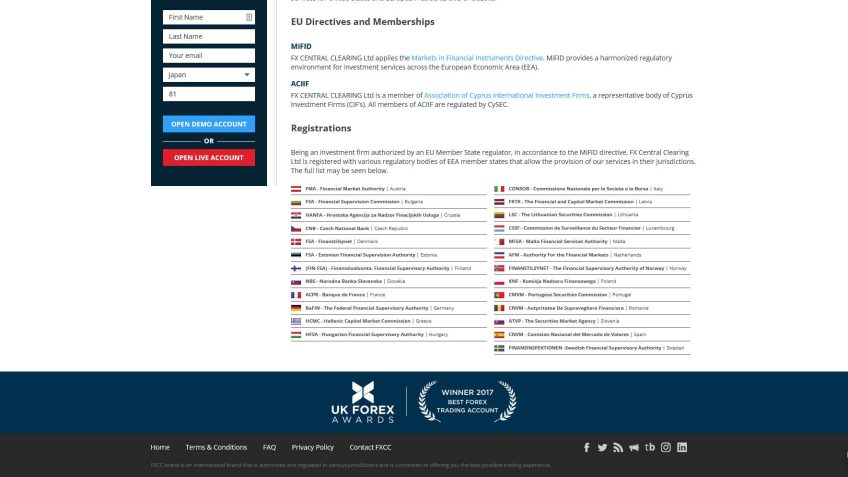Click Contact FXCC in footer
This screenshot has width=848, height=477.
click(x=370, y=447)
